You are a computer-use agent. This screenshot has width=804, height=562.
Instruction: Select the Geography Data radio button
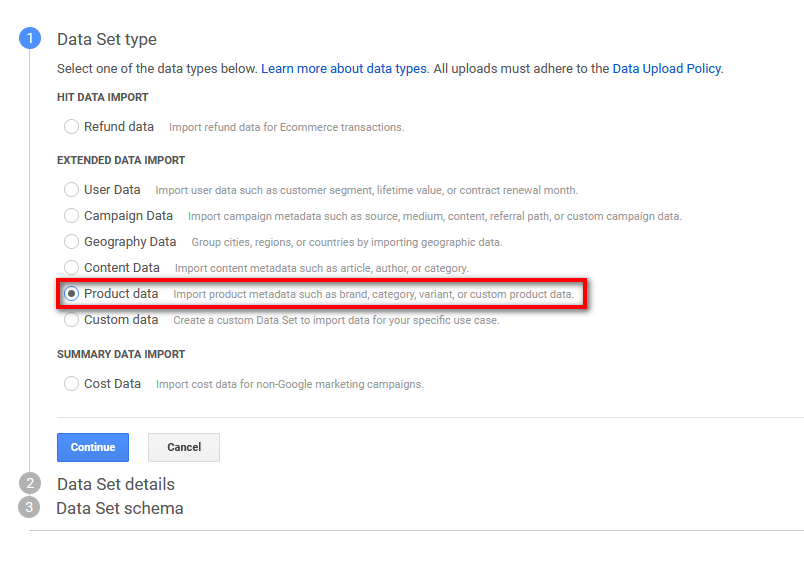pos(71,241)
